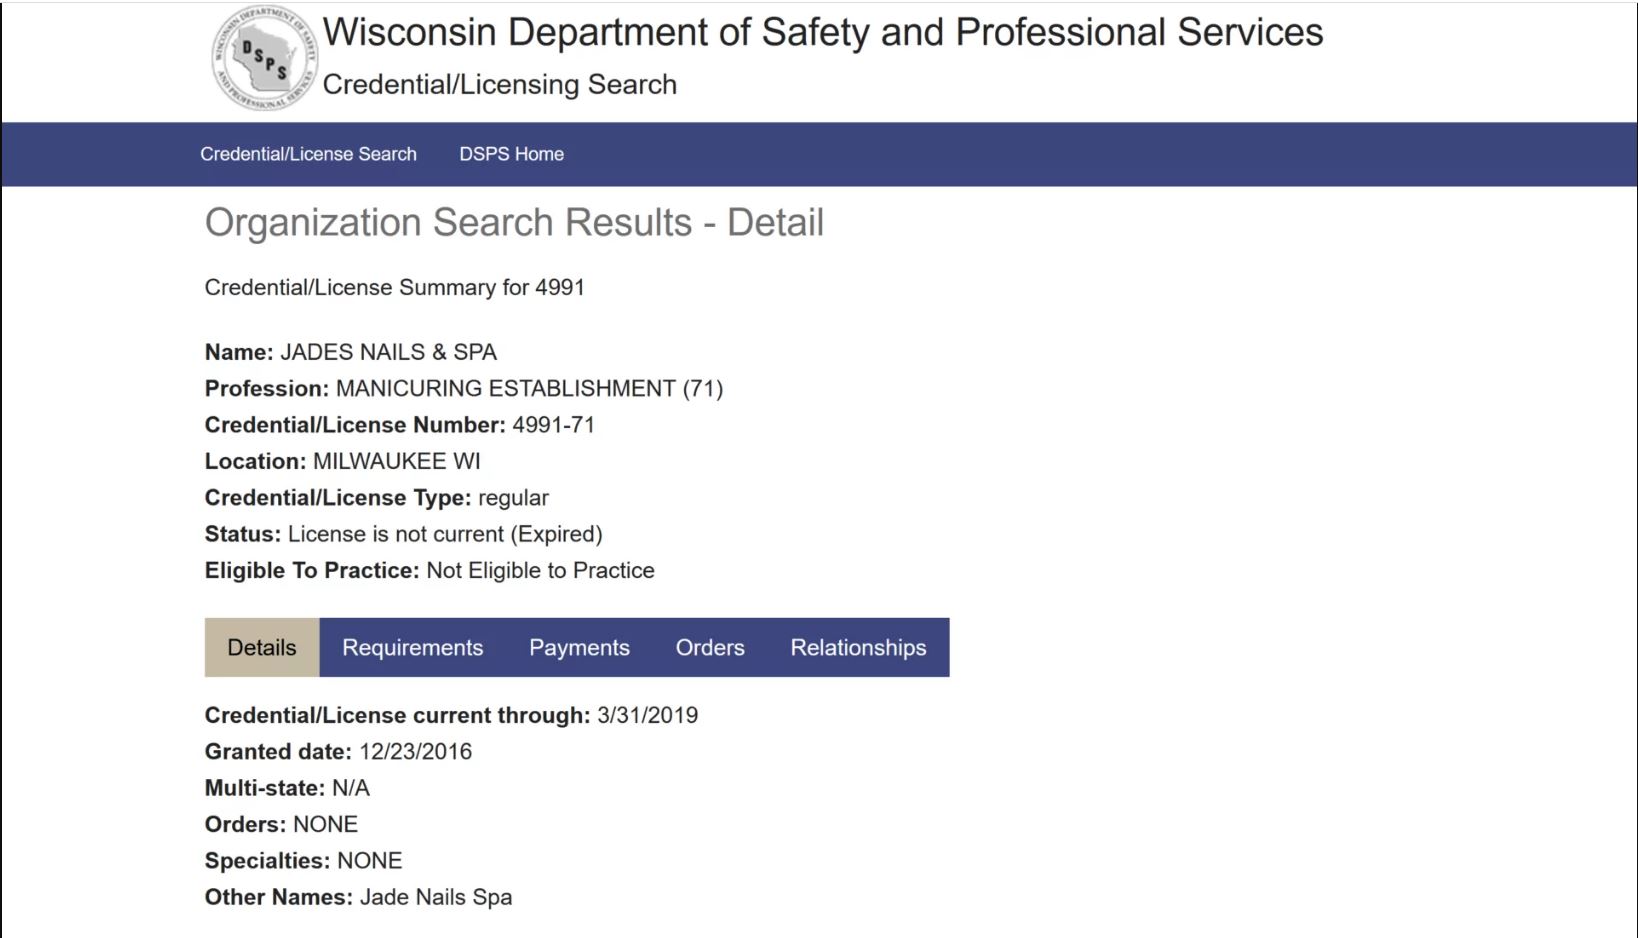Image resolution: width=1638 pixels, height=938 pixels.
Task: View the Orders tab
Action: (710, 647)
